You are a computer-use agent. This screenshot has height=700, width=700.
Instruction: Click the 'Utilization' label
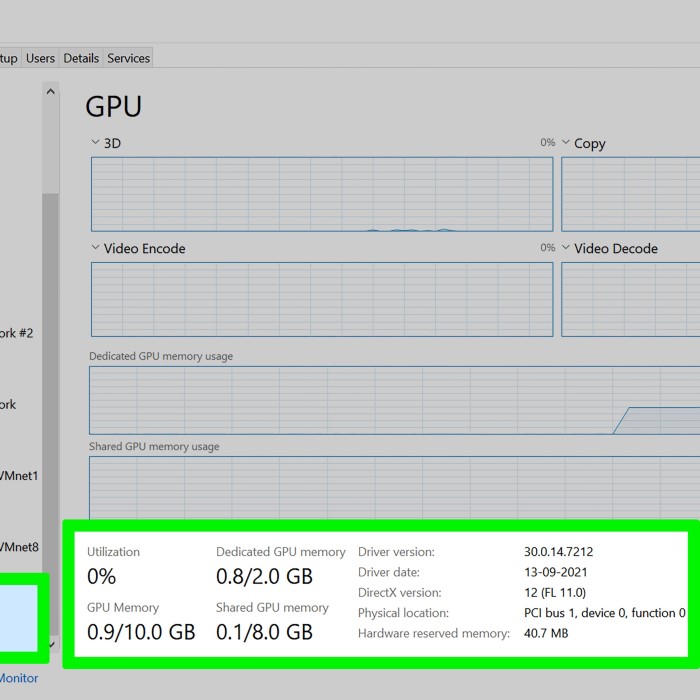coord(113,552)
